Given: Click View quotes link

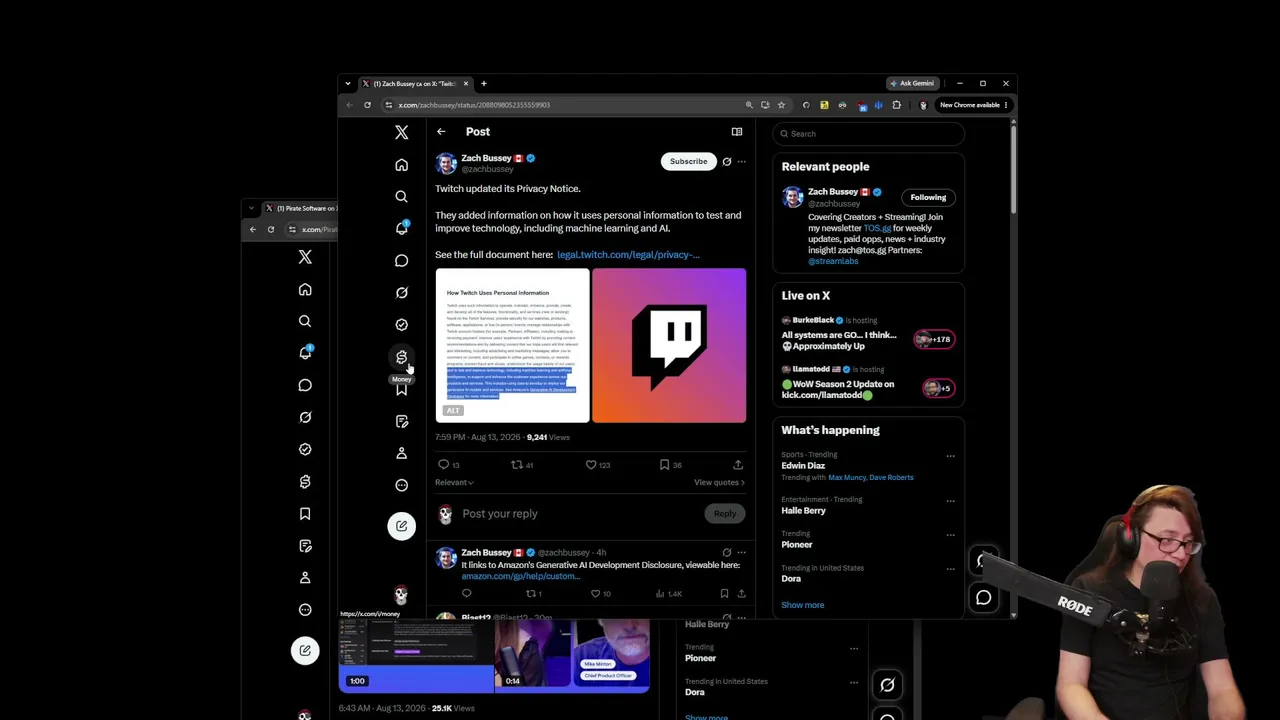Looking at the screenshot, I should click(719, 483).
